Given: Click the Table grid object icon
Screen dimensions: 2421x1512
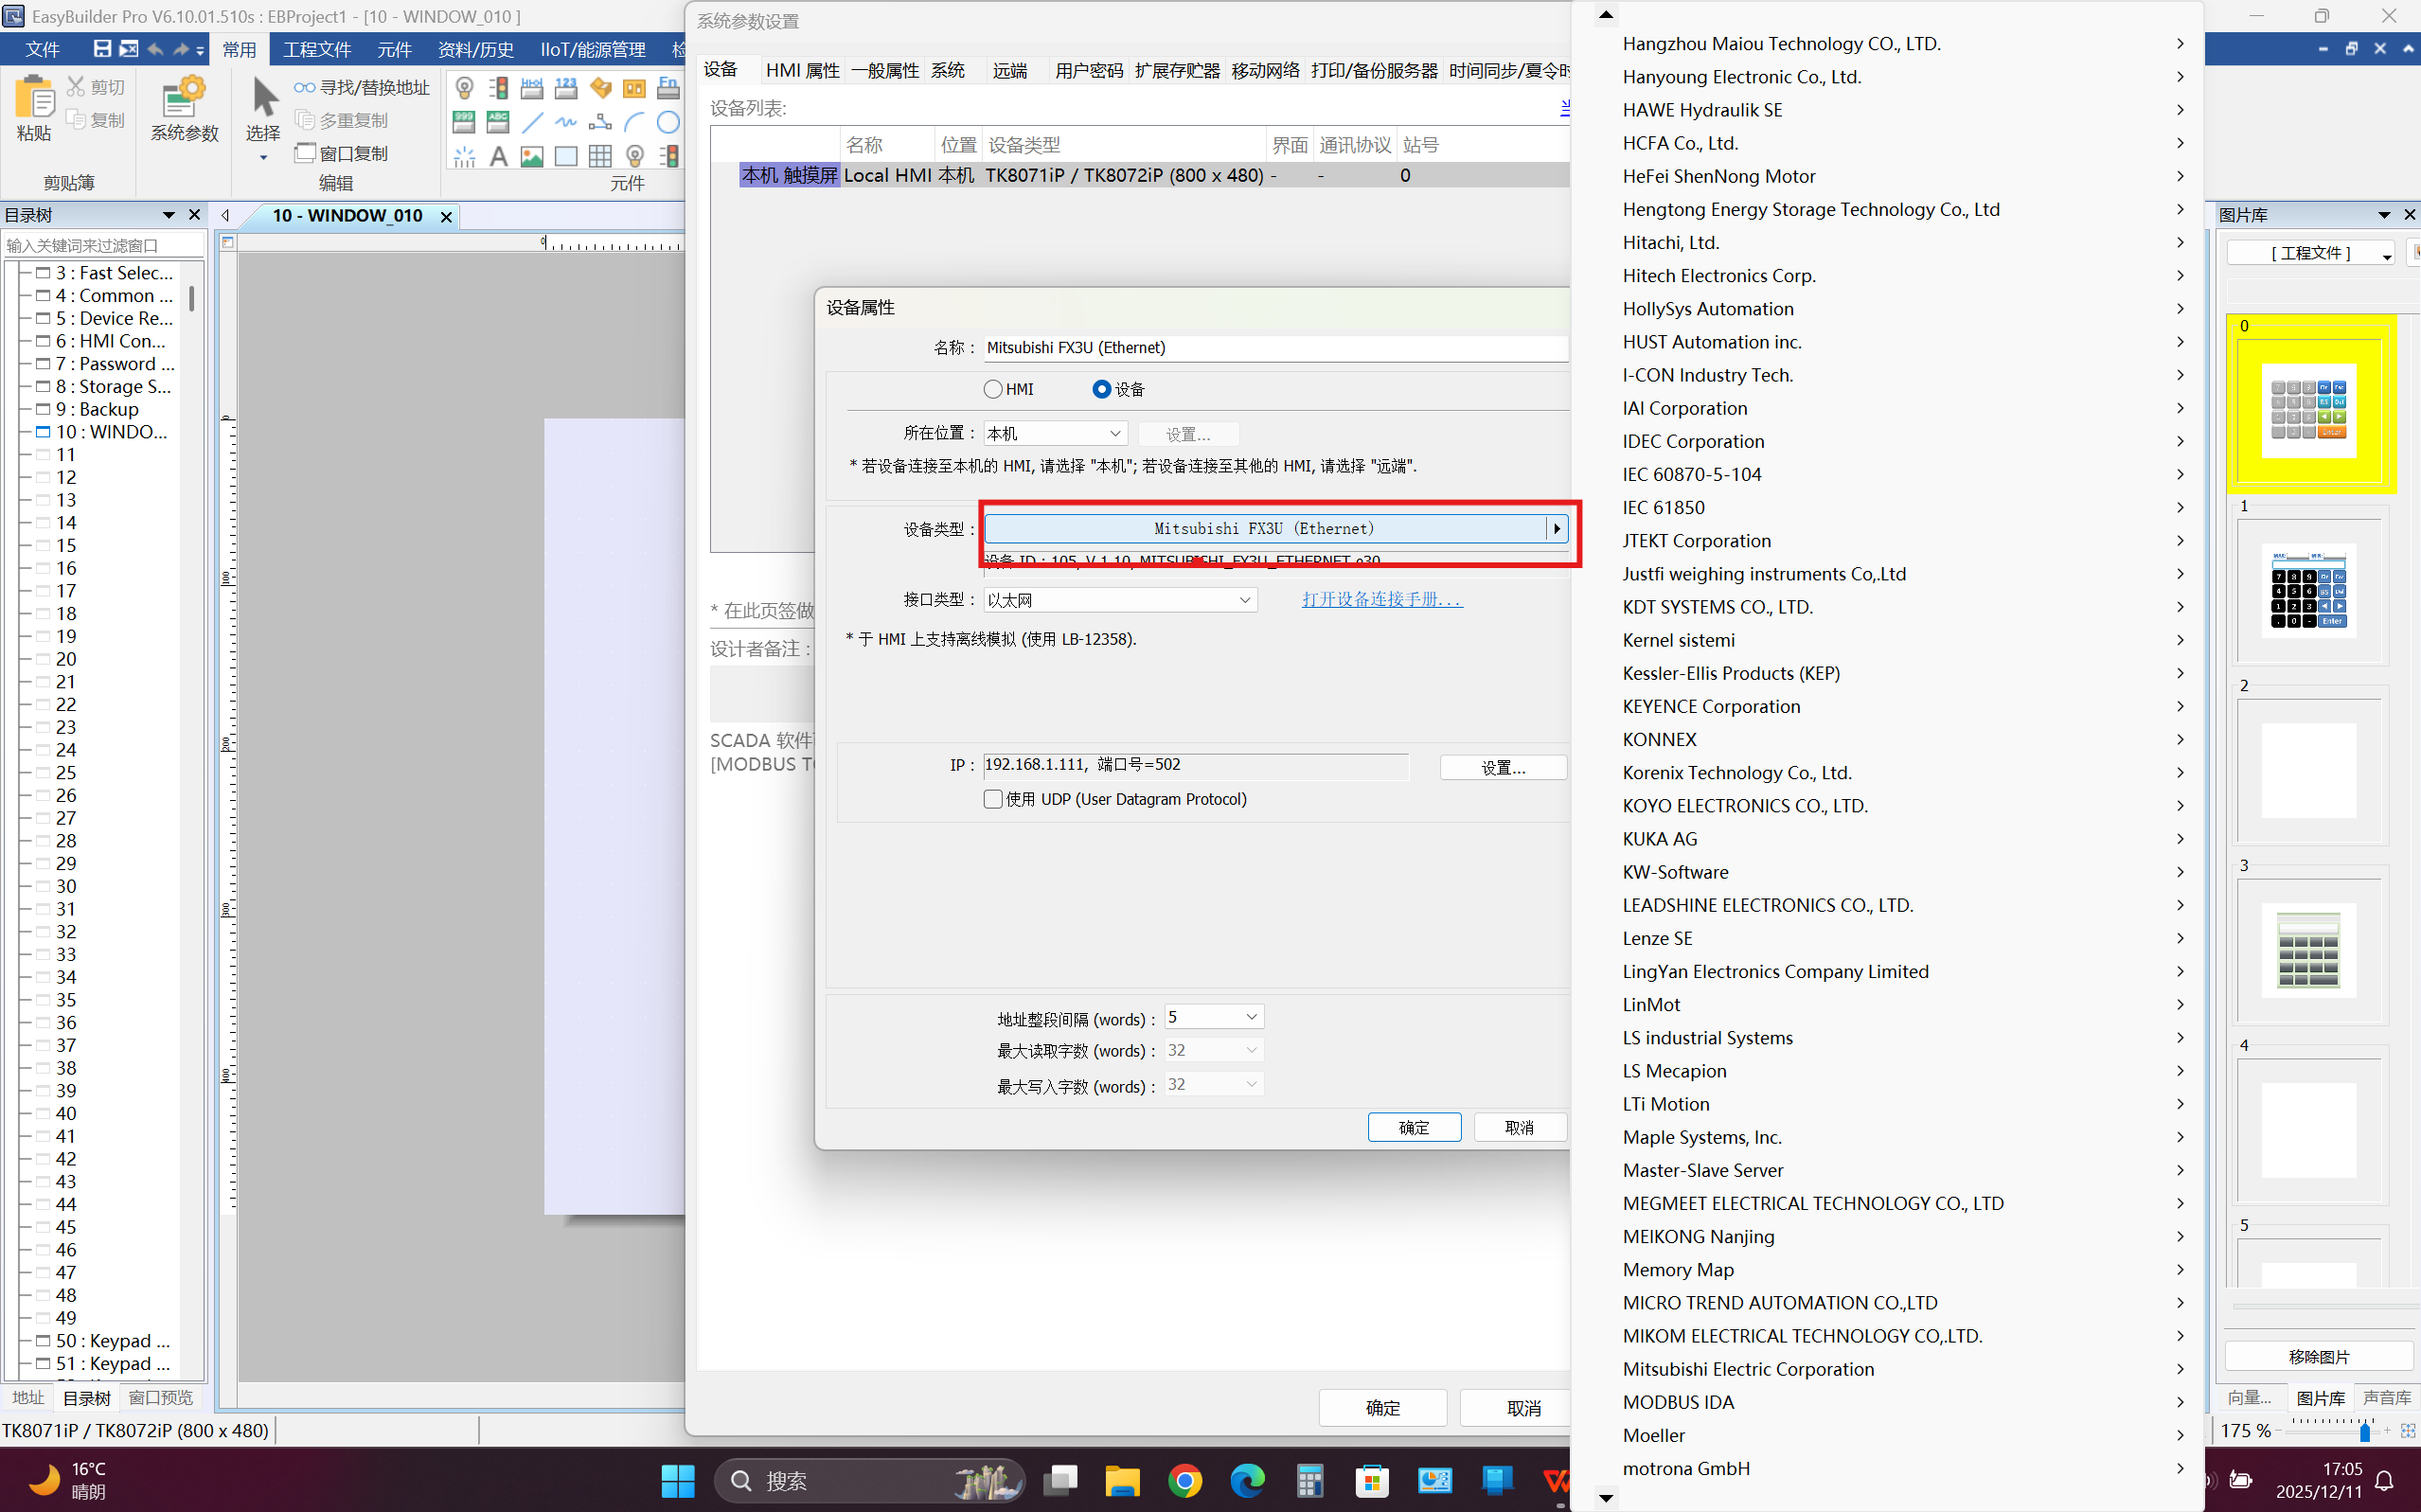Looking at the screenshot, I should click(x=600, y=156).
